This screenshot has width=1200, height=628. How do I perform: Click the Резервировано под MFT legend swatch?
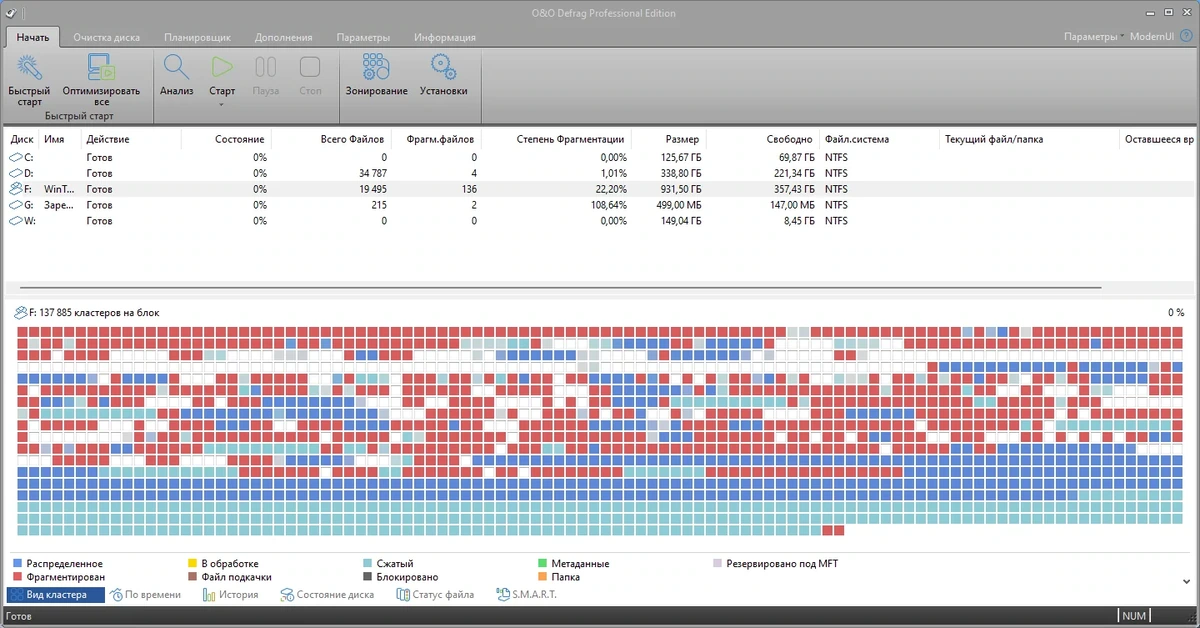[x=718, y=564]
